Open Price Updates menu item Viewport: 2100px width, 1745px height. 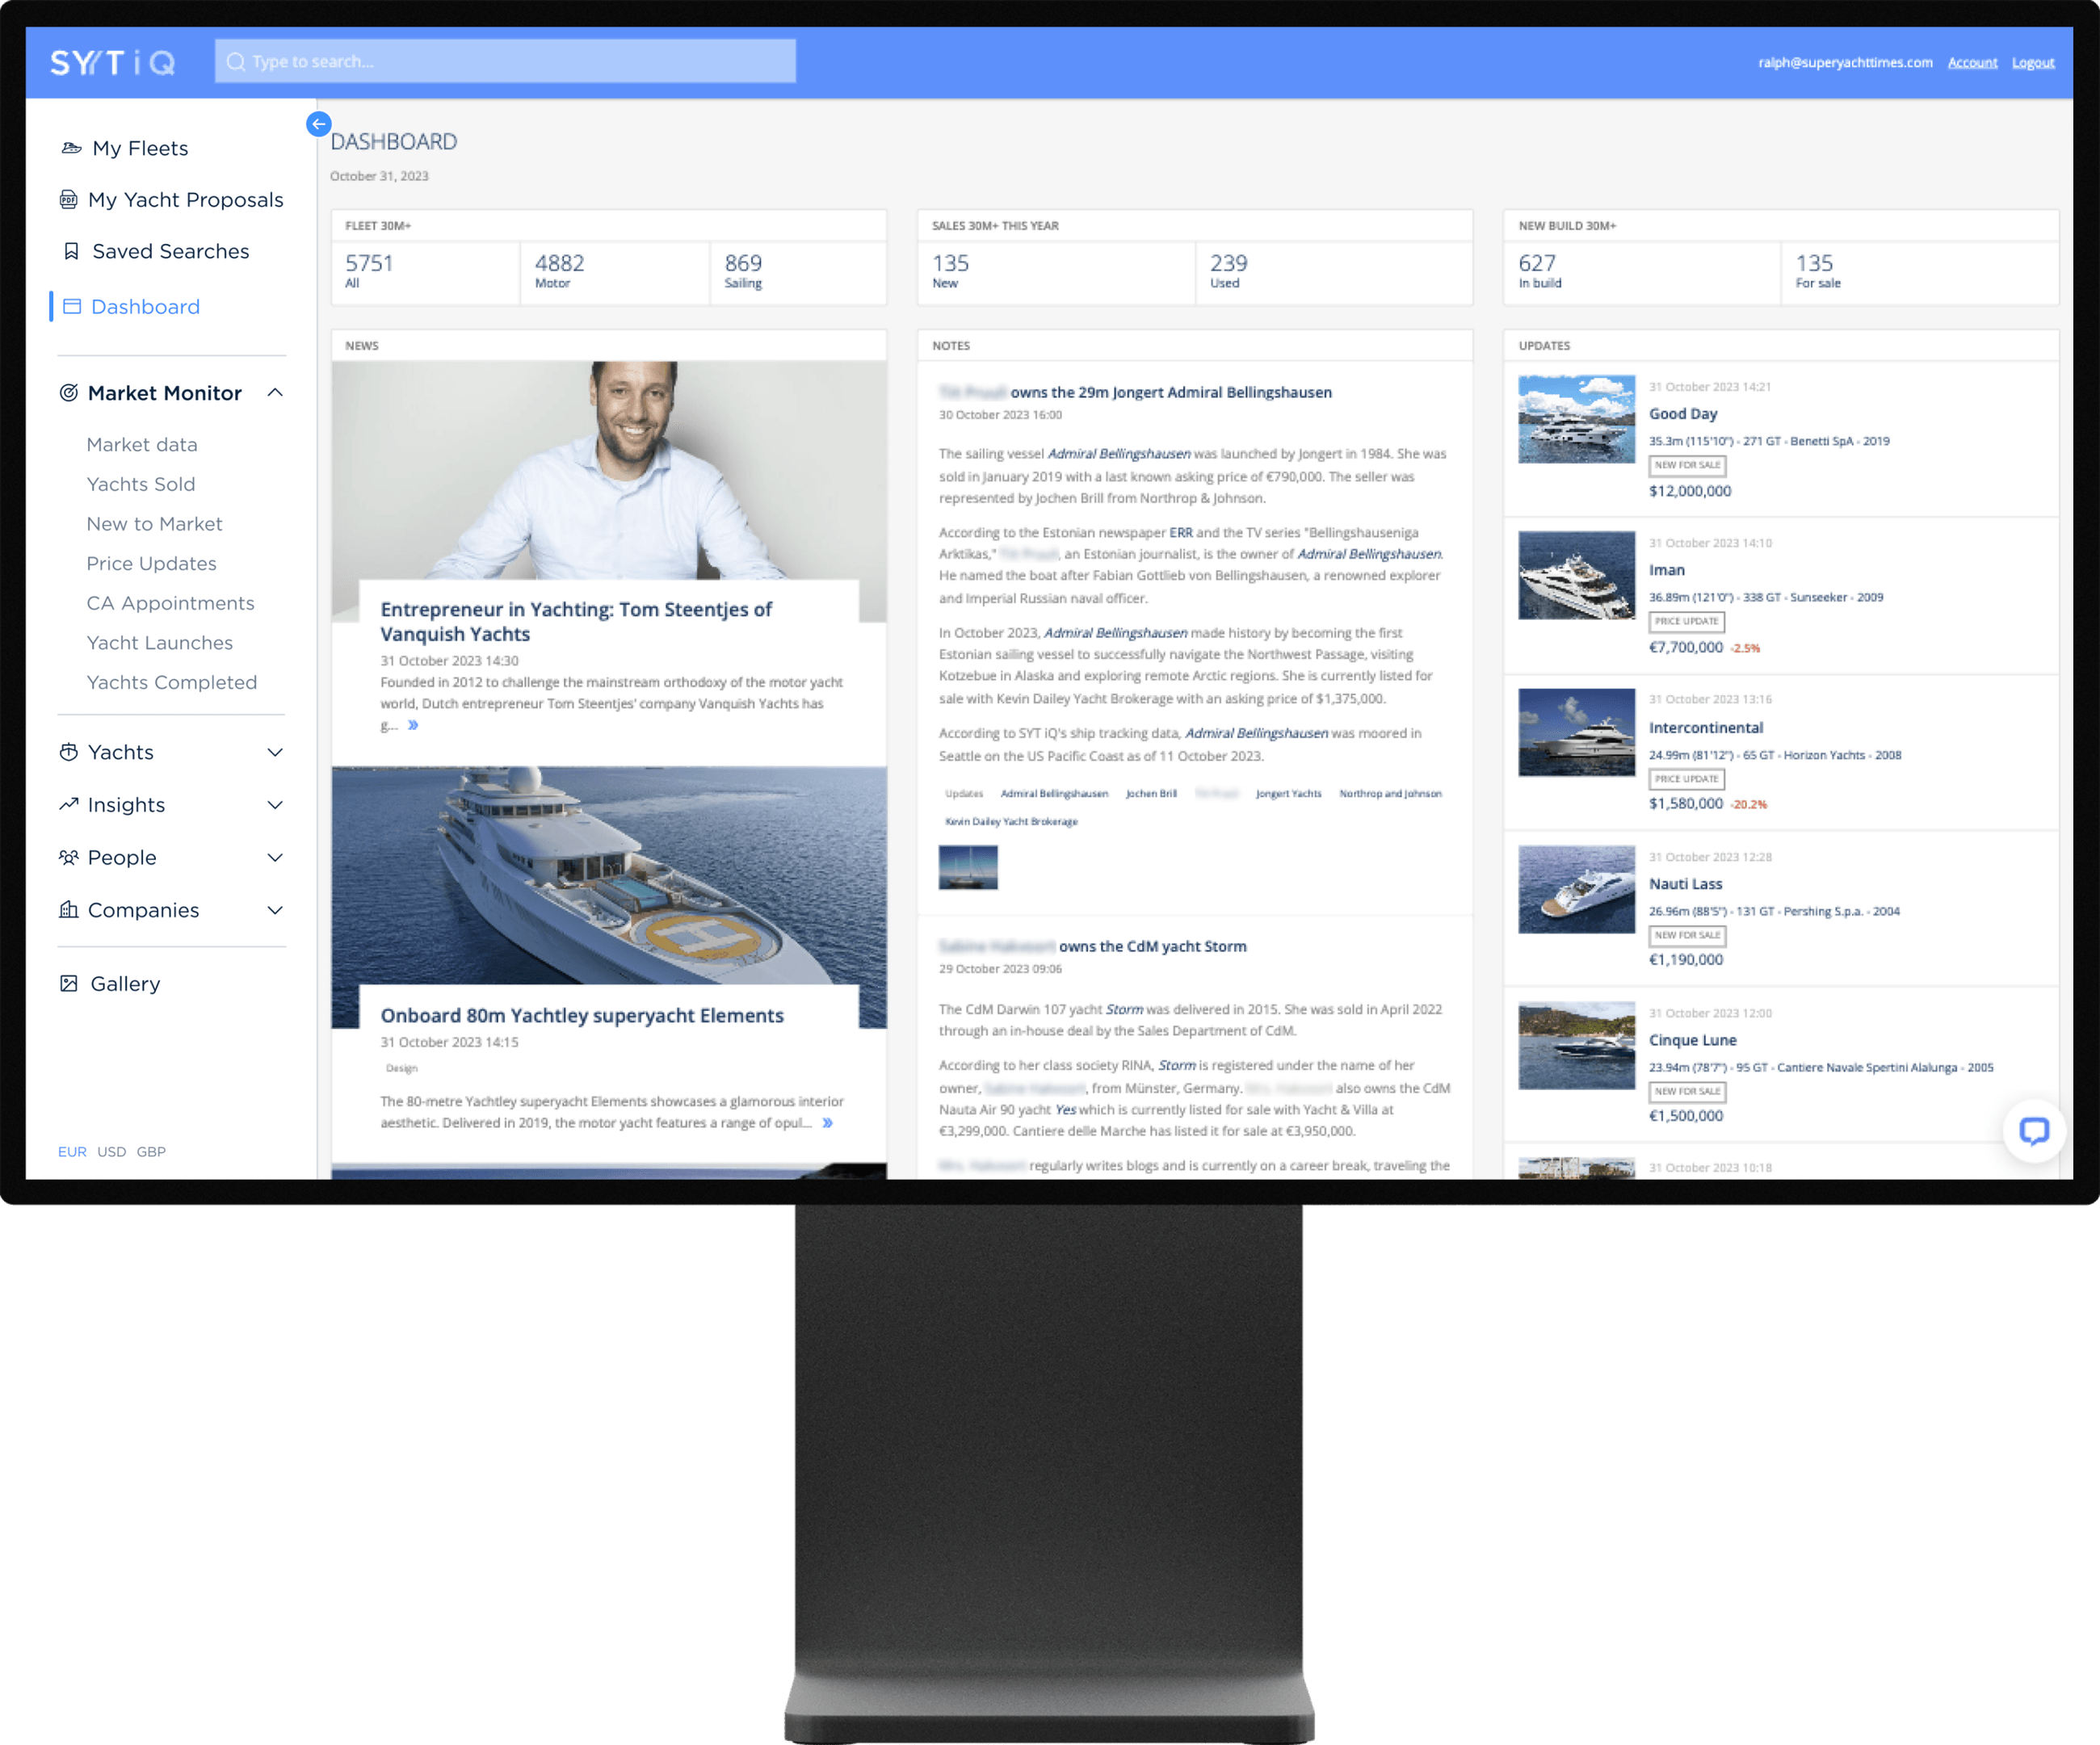coord(151,564)
